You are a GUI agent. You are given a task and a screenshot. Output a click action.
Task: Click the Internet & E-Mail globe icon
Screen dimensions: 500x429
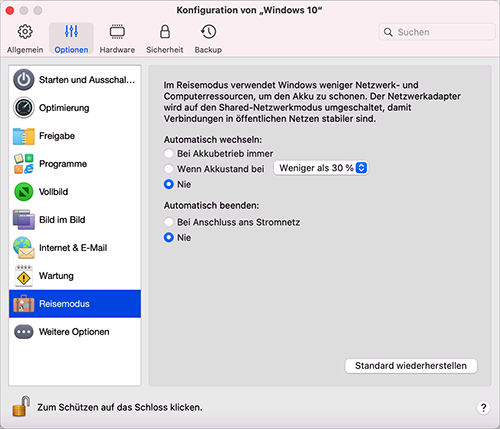24,248
